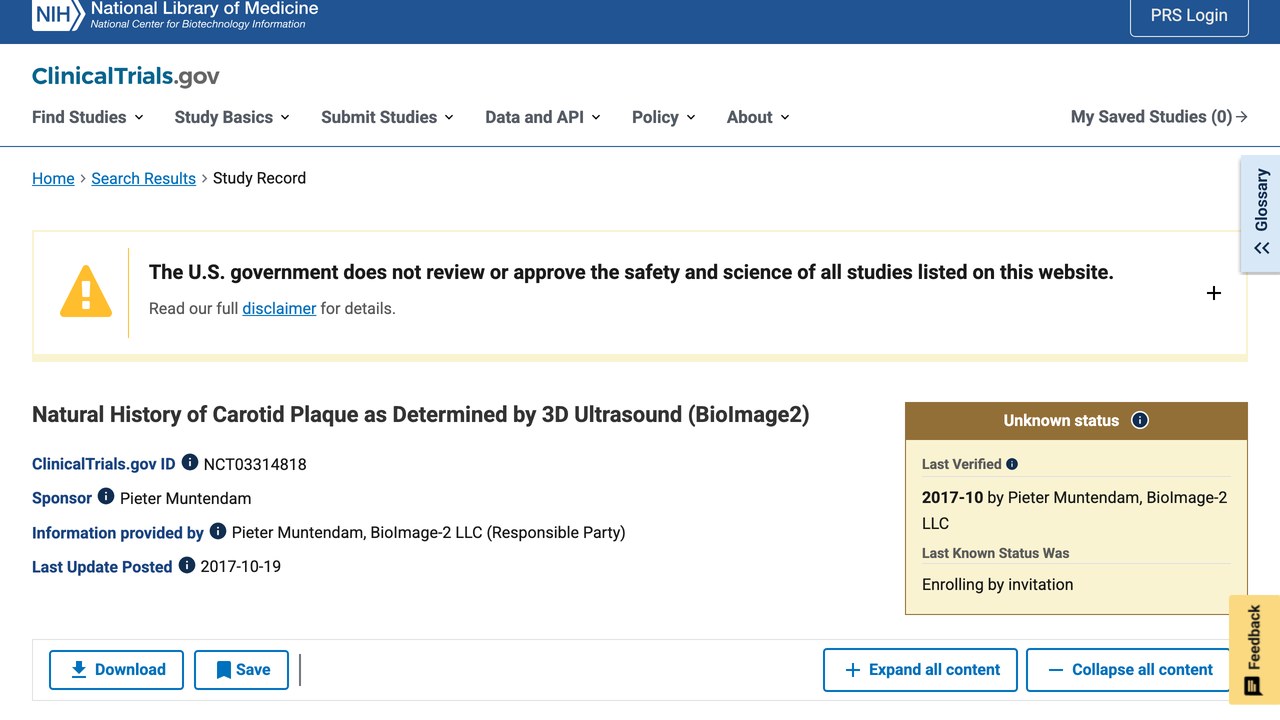
Task: Open the Policy menu
Action: click(664, 117)
